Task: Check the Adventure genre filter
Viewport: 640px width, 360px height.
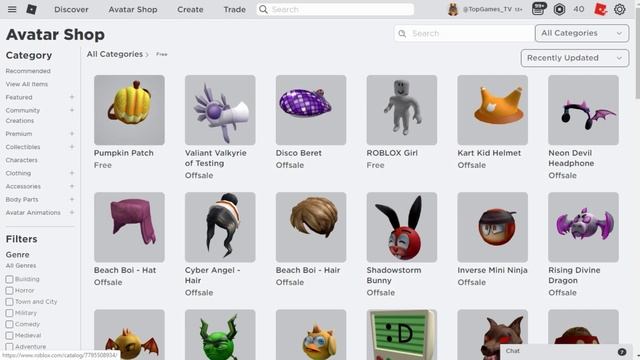Action: [9, 347]
